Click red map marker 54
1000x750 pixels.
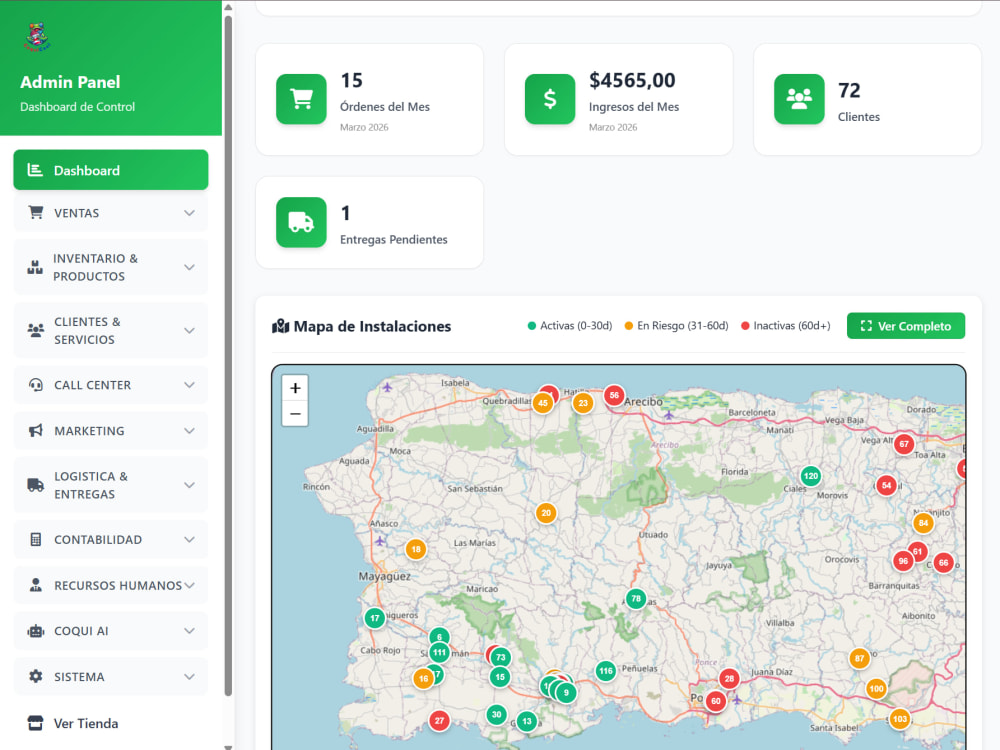(x=886, y=485)
